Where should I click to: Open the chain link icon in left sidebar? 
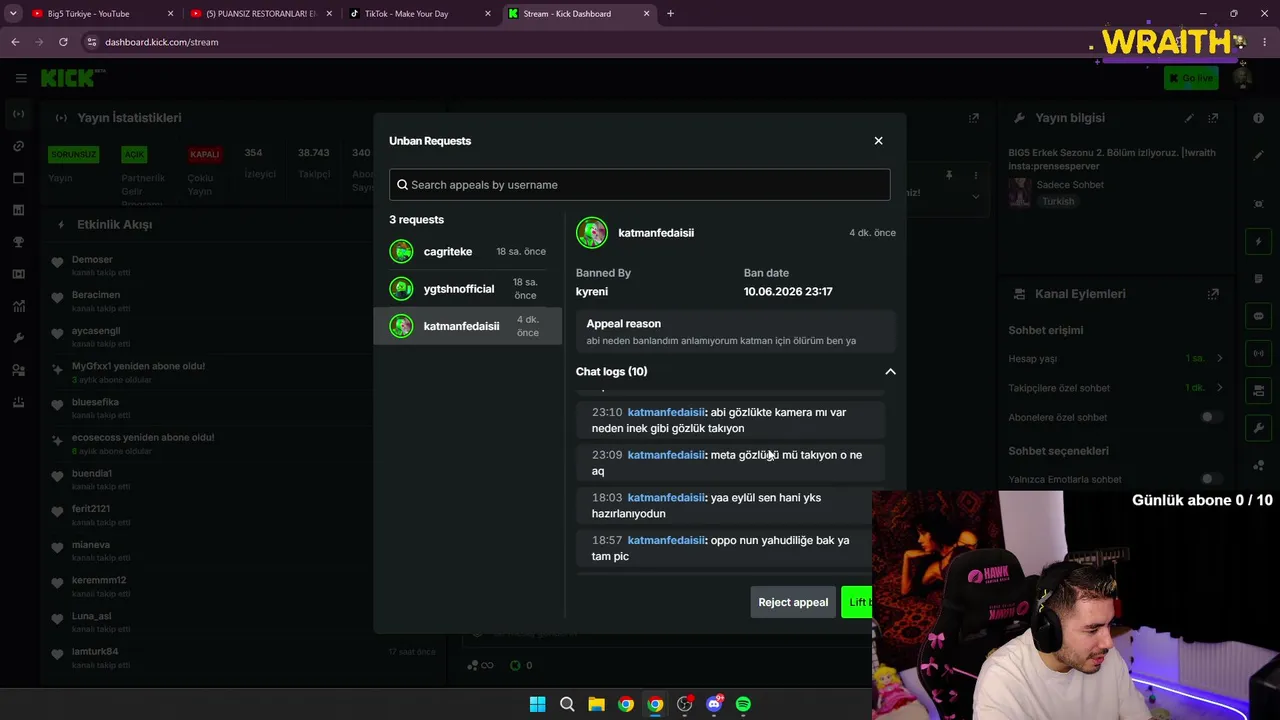click(x=18, y=146)
